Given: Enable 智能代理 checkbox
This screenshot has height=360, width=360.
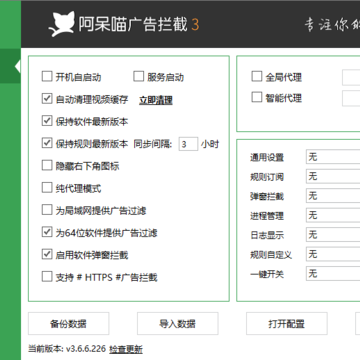Looking at the screenshot, I should coord(257,97).
